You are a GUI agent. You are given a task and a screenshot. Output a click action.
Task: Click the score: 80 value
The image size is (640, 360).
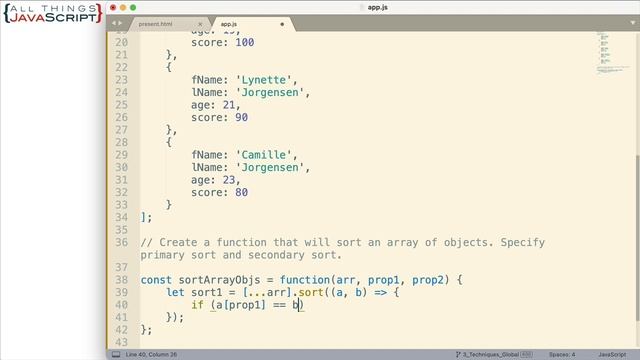point(241,193)
